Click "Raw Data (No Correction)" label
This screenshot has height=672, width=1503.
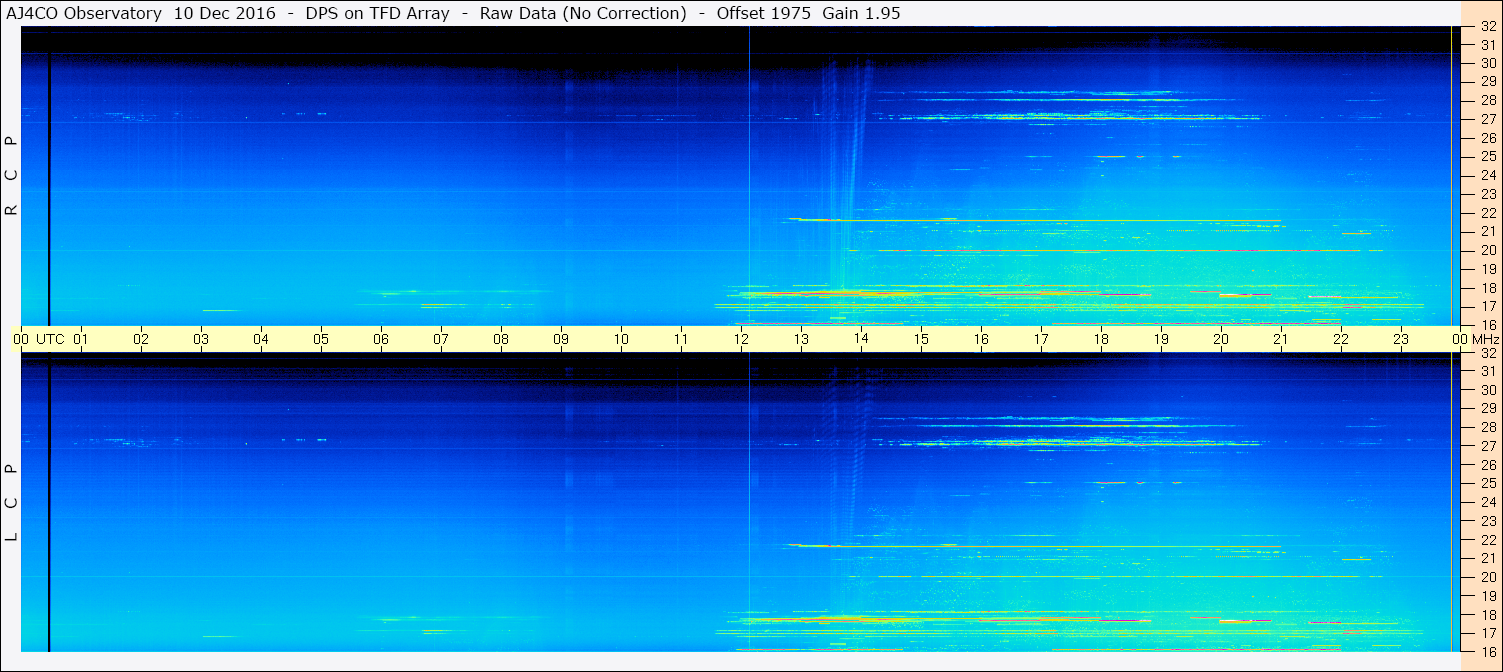[583, 13]
